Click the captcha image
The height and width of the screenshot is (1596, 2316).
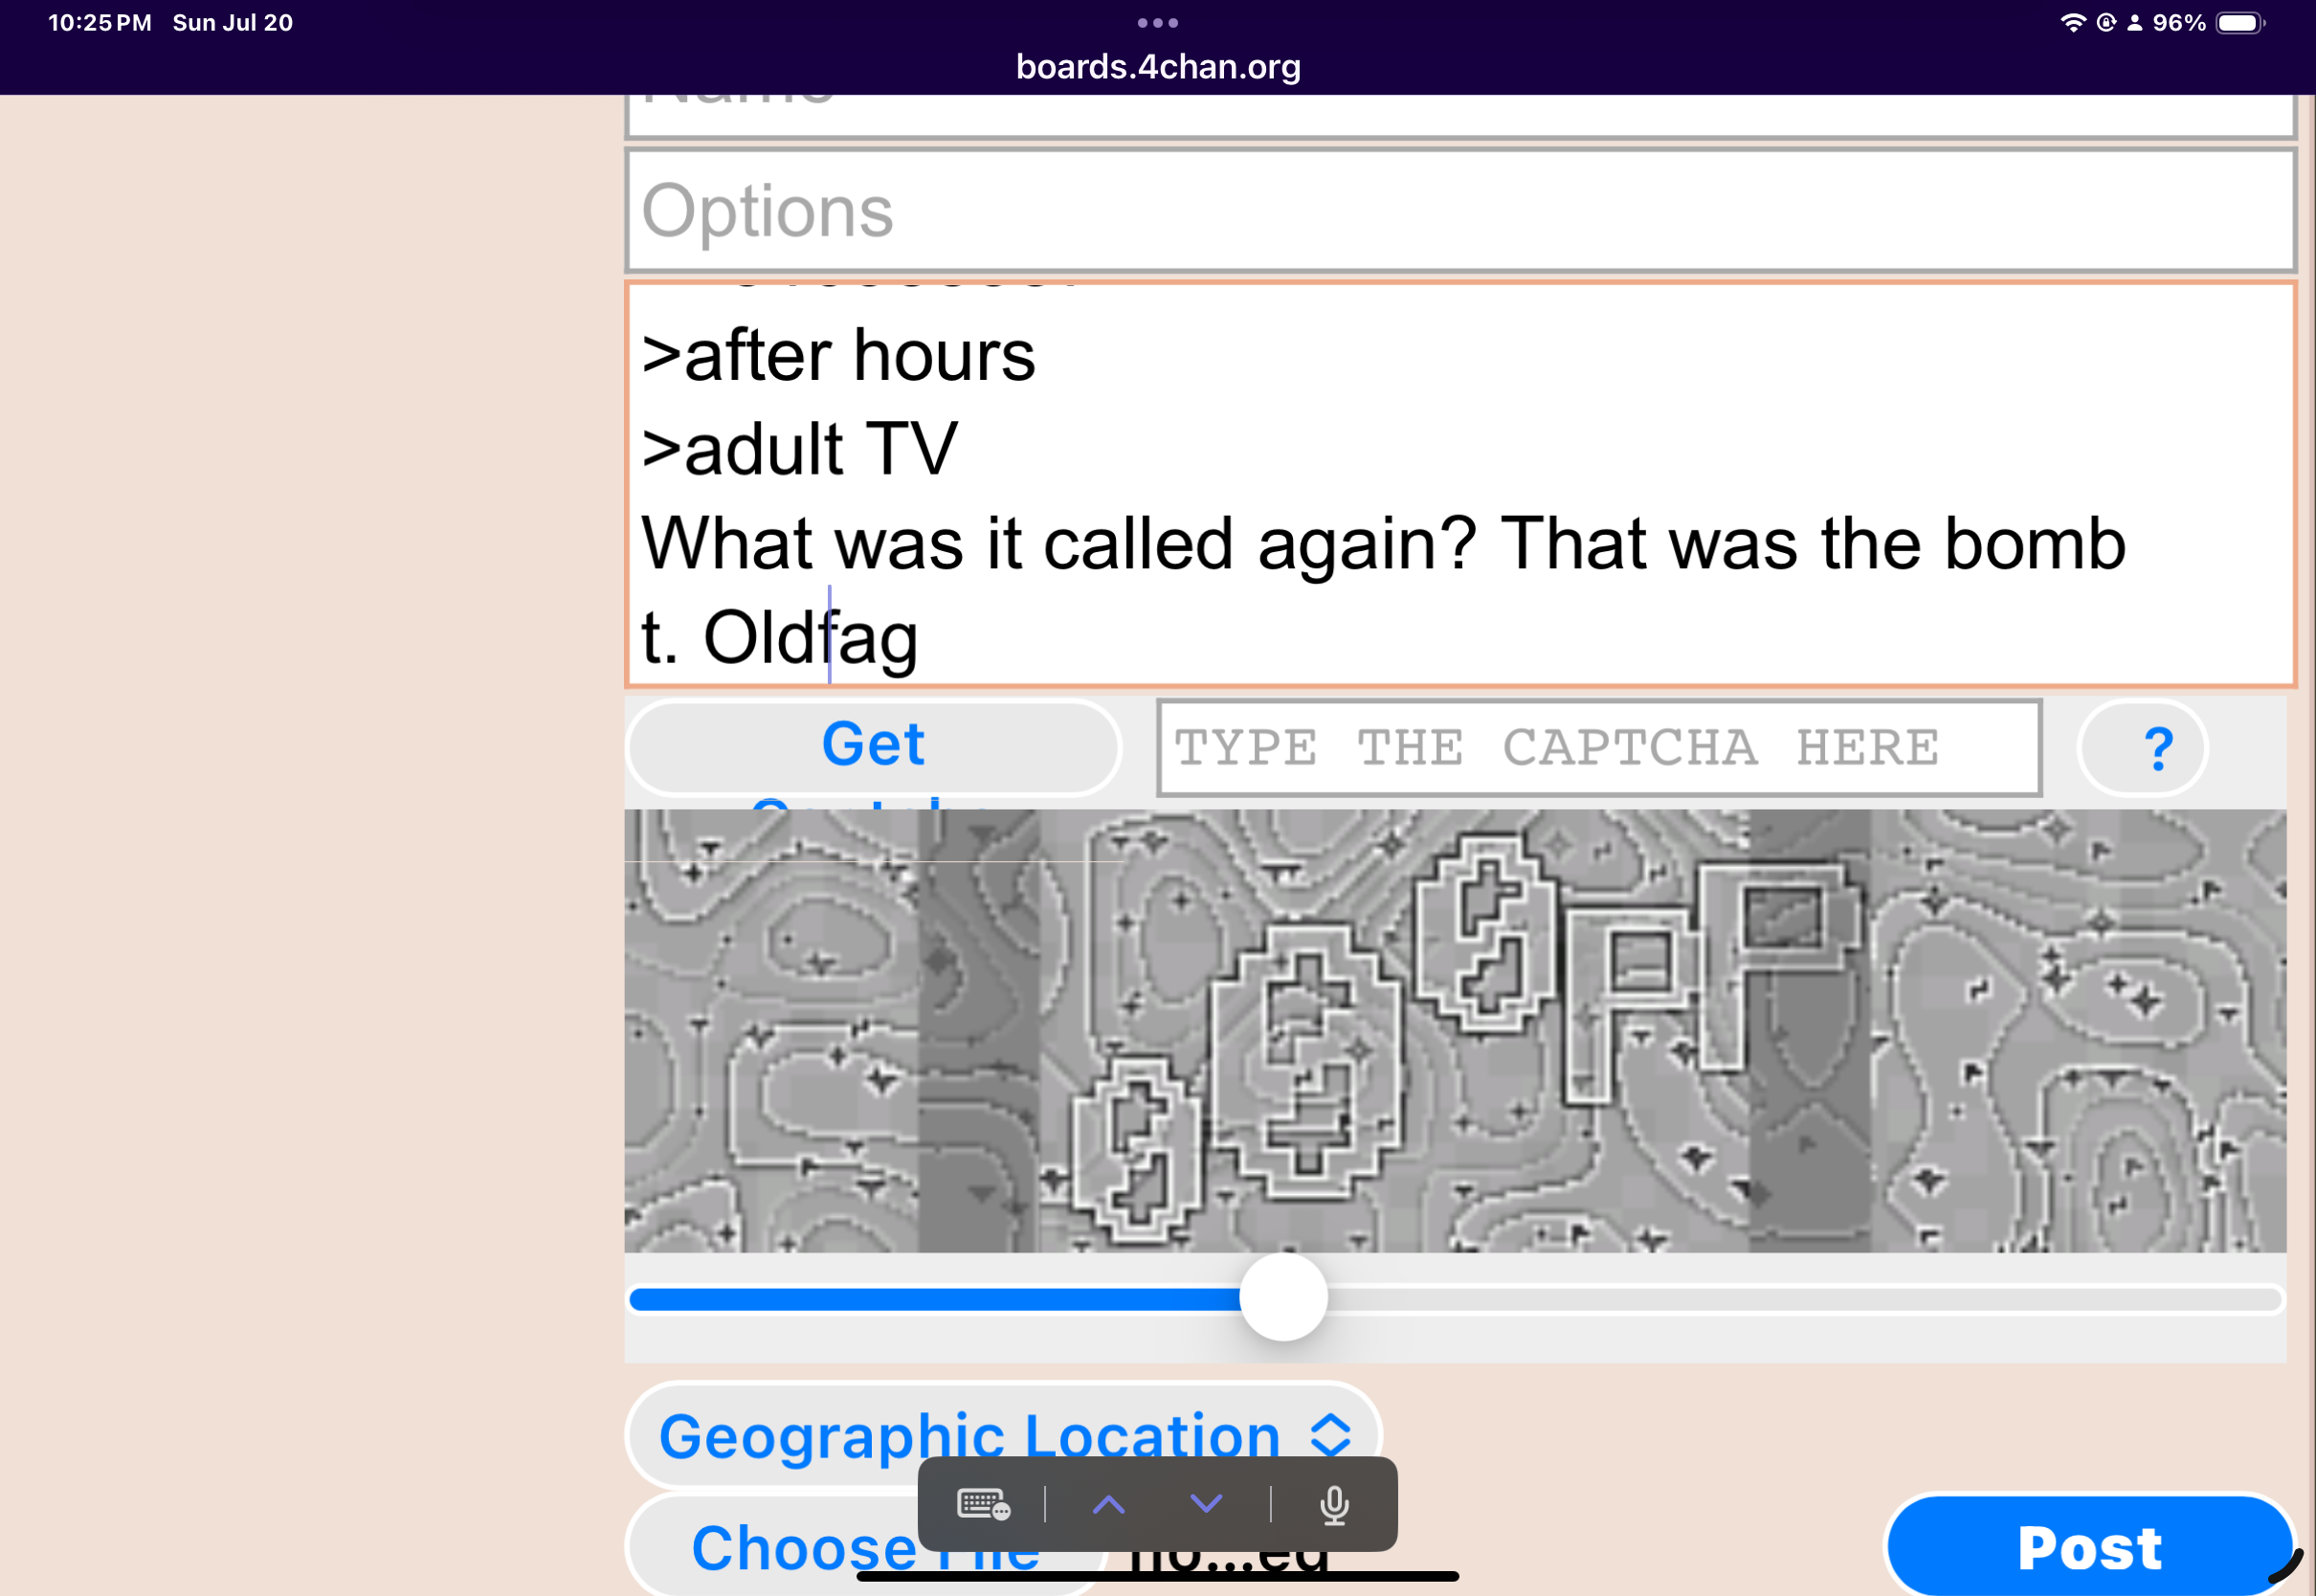1455,1030
